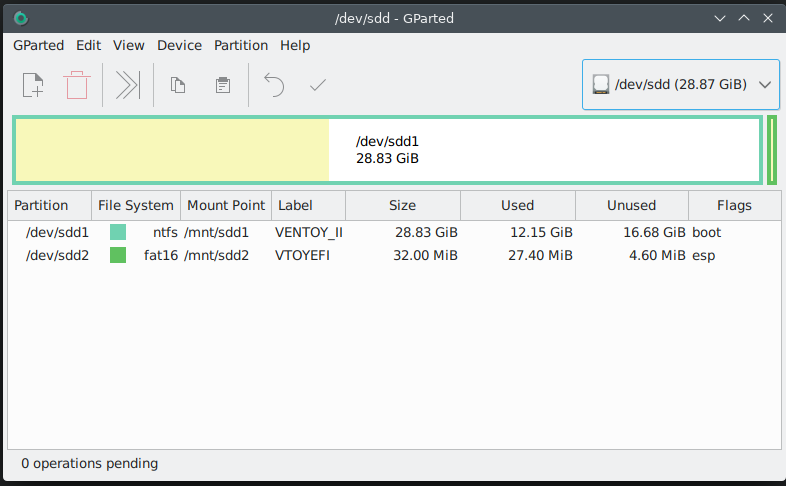This screenshot has height=486, width=786.
Task: Click the New partition toolbar icon
Action: pos(33,85)
